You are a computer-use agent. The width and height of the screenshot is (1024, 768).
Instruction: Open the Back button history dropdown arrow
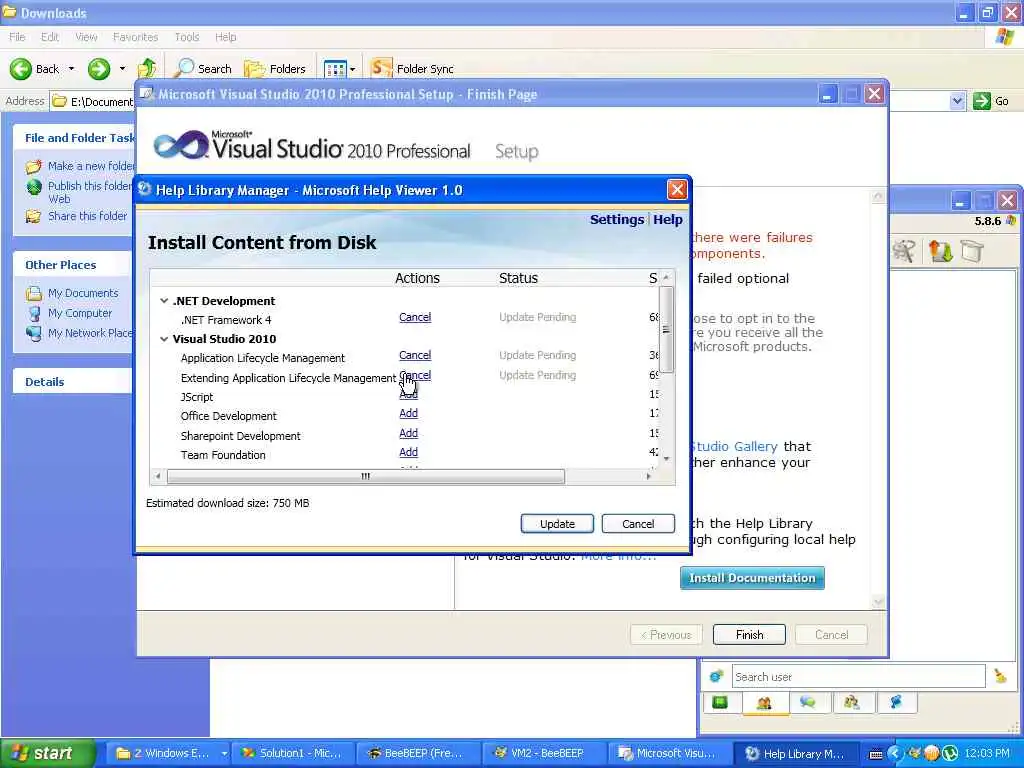pyautogui.click(x=71, y=69)
